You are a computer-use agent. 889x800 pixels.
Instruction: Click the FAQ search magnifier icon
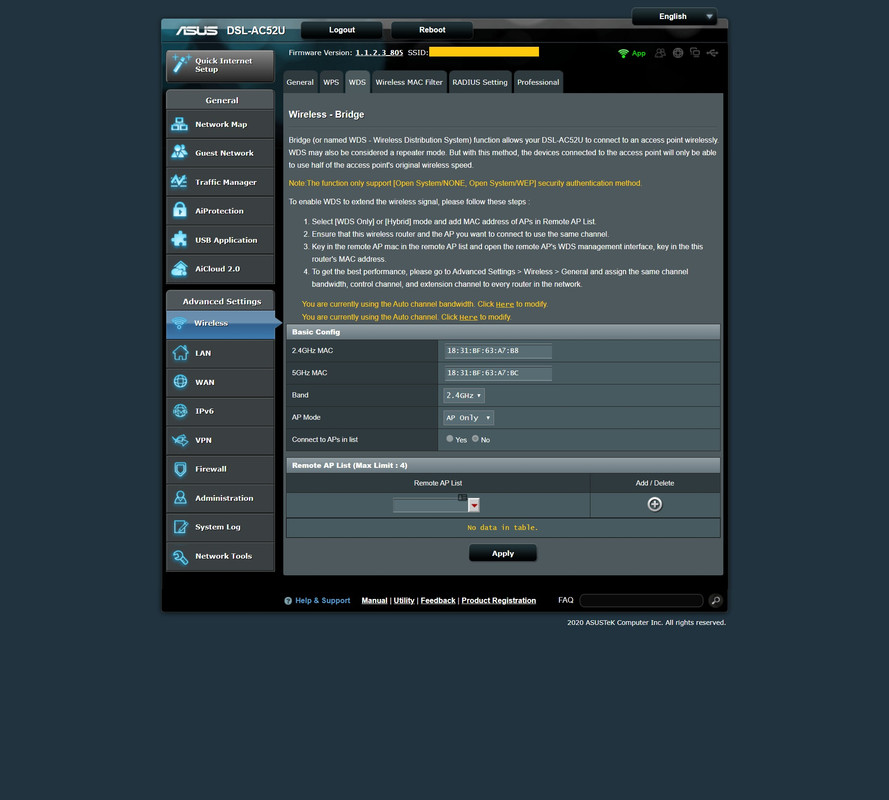click(x=716, y=600)
